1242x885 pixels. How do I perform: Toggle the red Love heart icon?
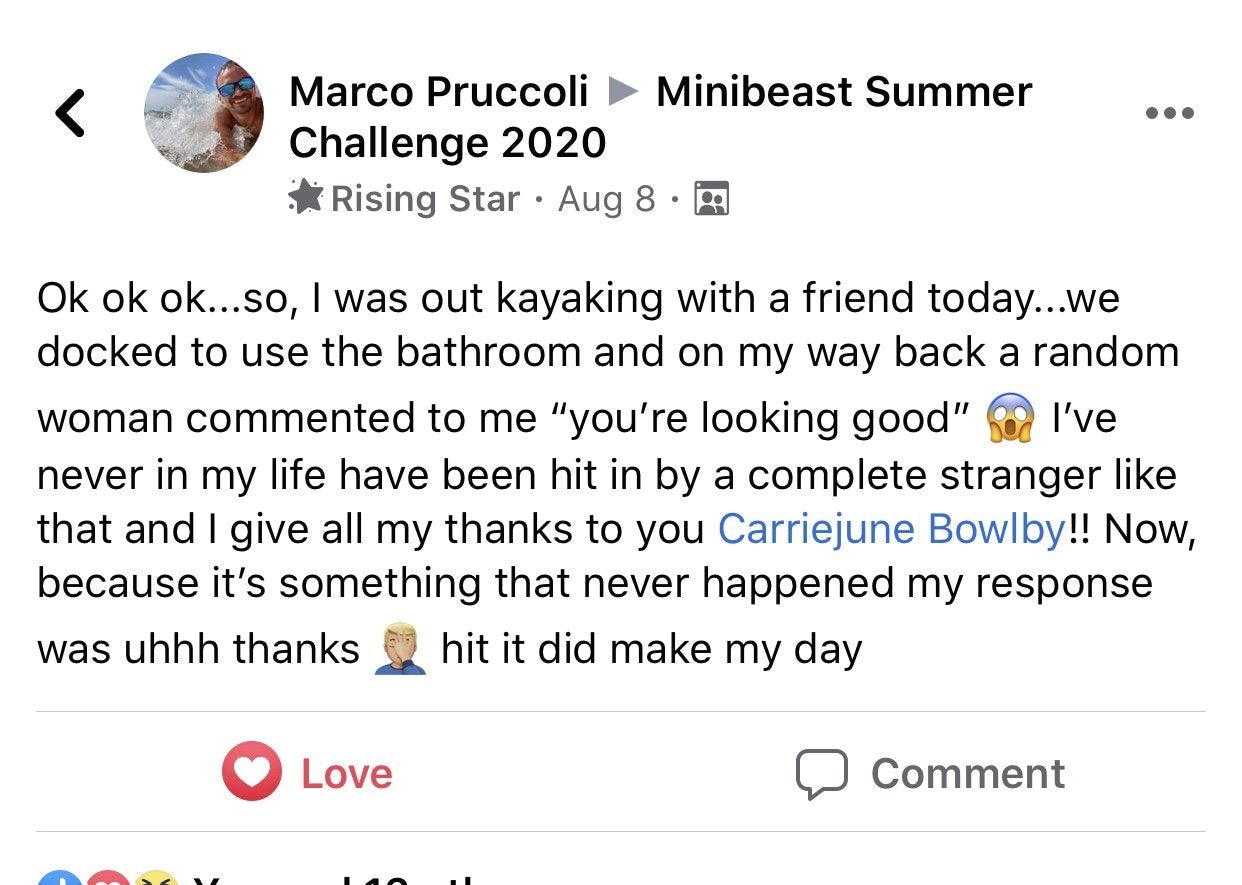251,772
